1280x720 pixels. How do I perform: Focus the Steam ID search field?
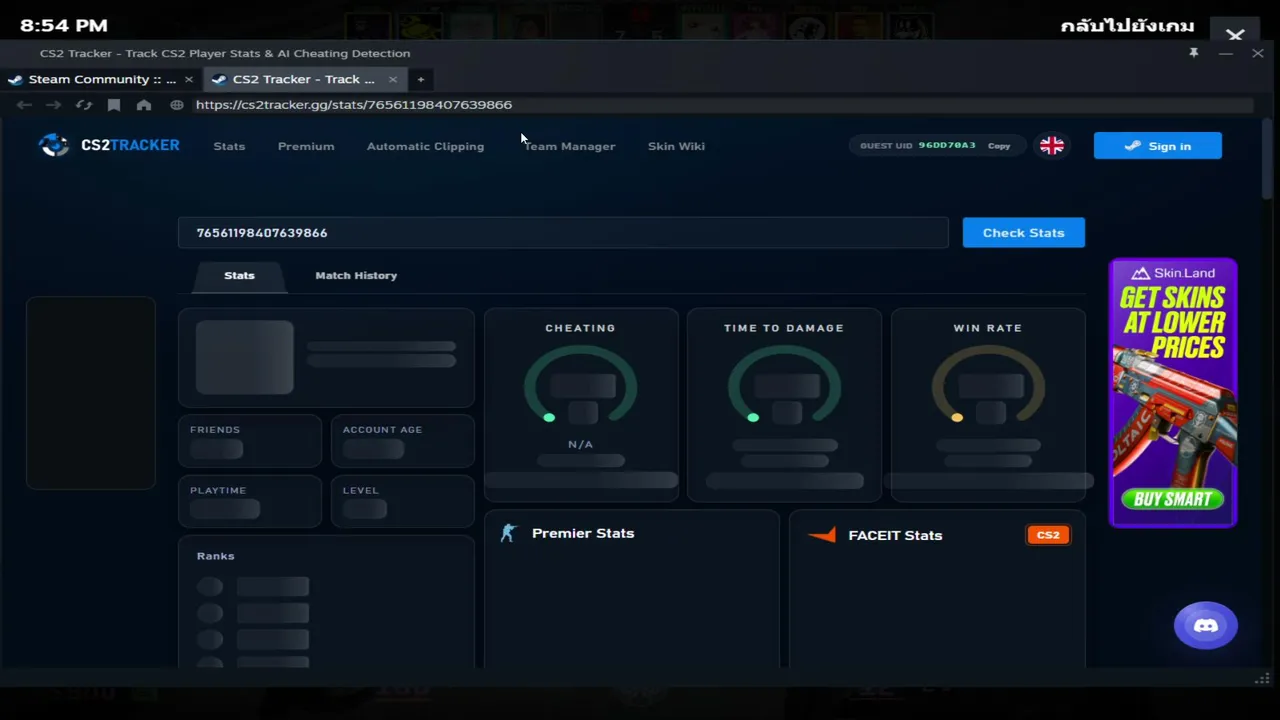coord(563,233)
